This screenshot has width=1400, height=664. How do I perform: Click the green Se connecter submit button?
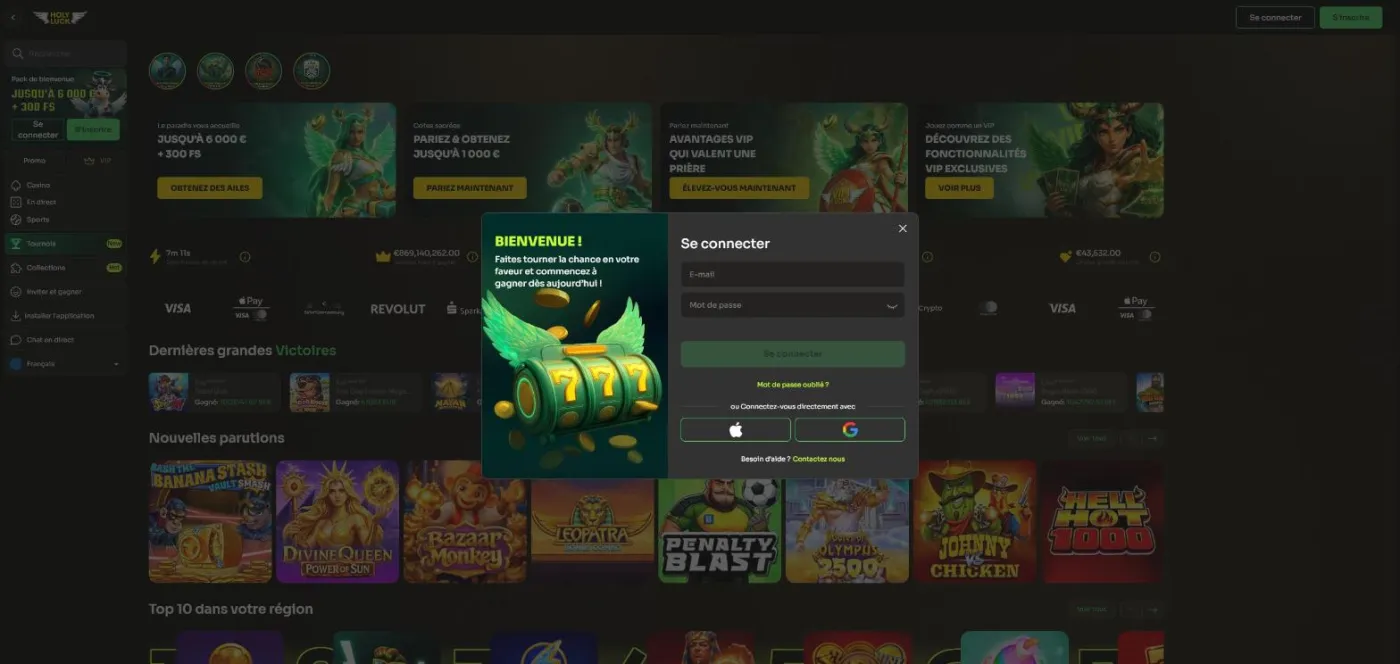pyautogui.click(x=792, y=354)
